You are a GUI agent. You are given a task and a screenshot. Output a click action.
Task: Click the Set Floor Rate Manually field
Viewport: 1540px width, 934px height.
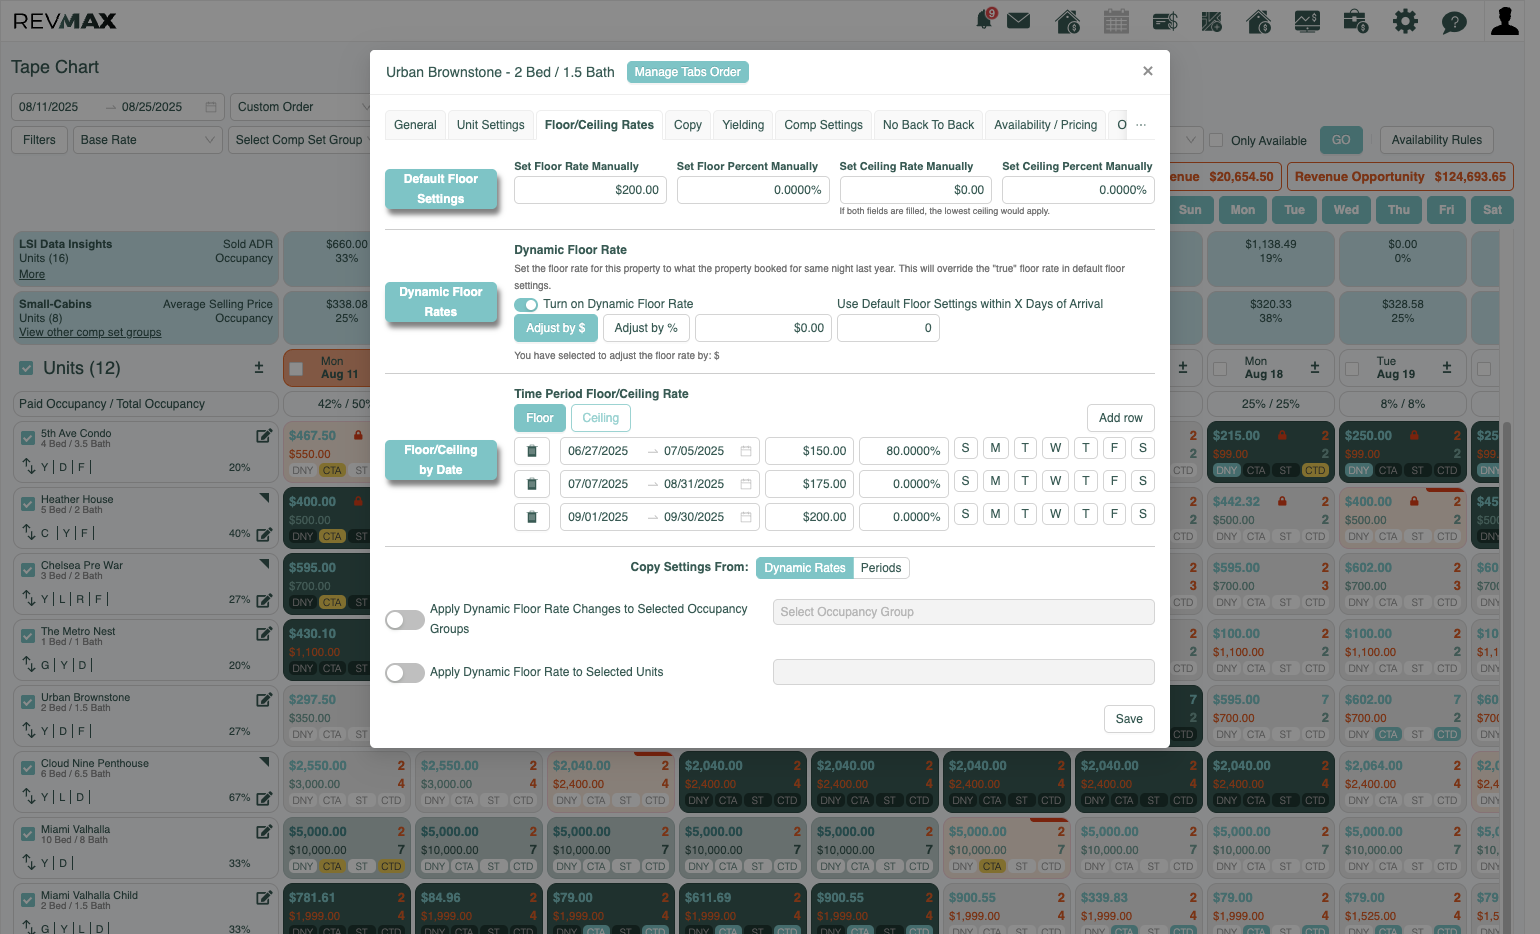click(591, 190)
